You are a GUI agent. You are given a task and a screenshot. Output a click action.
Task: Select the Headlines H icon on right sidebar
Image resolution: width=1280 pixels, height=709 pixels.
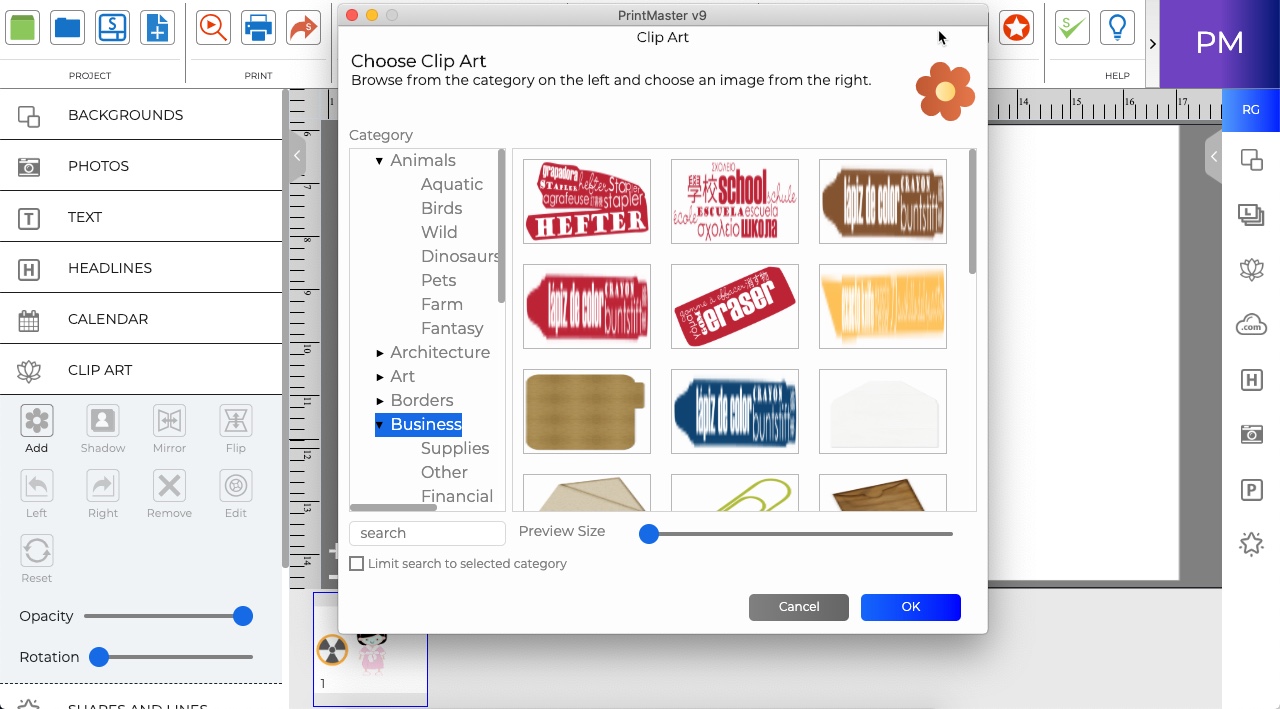pos(1251,380)
